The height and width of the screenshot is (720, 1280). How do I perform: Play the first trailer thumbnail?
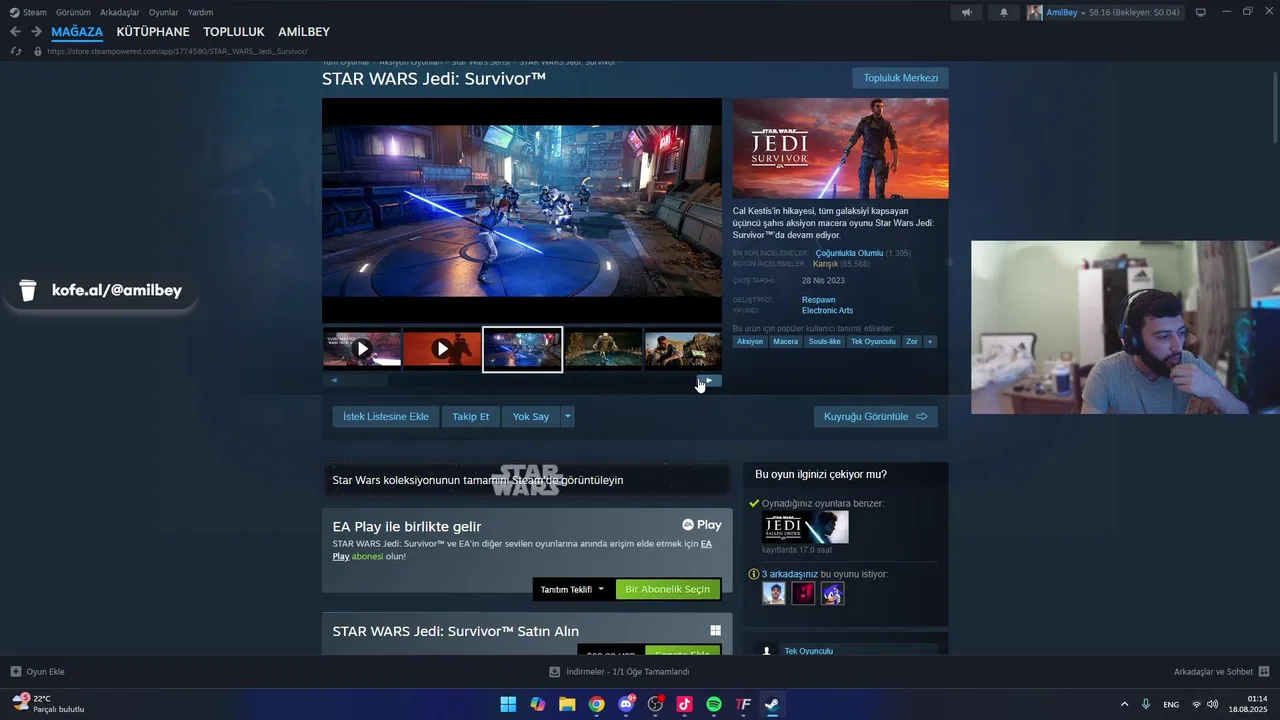[362, 349]
